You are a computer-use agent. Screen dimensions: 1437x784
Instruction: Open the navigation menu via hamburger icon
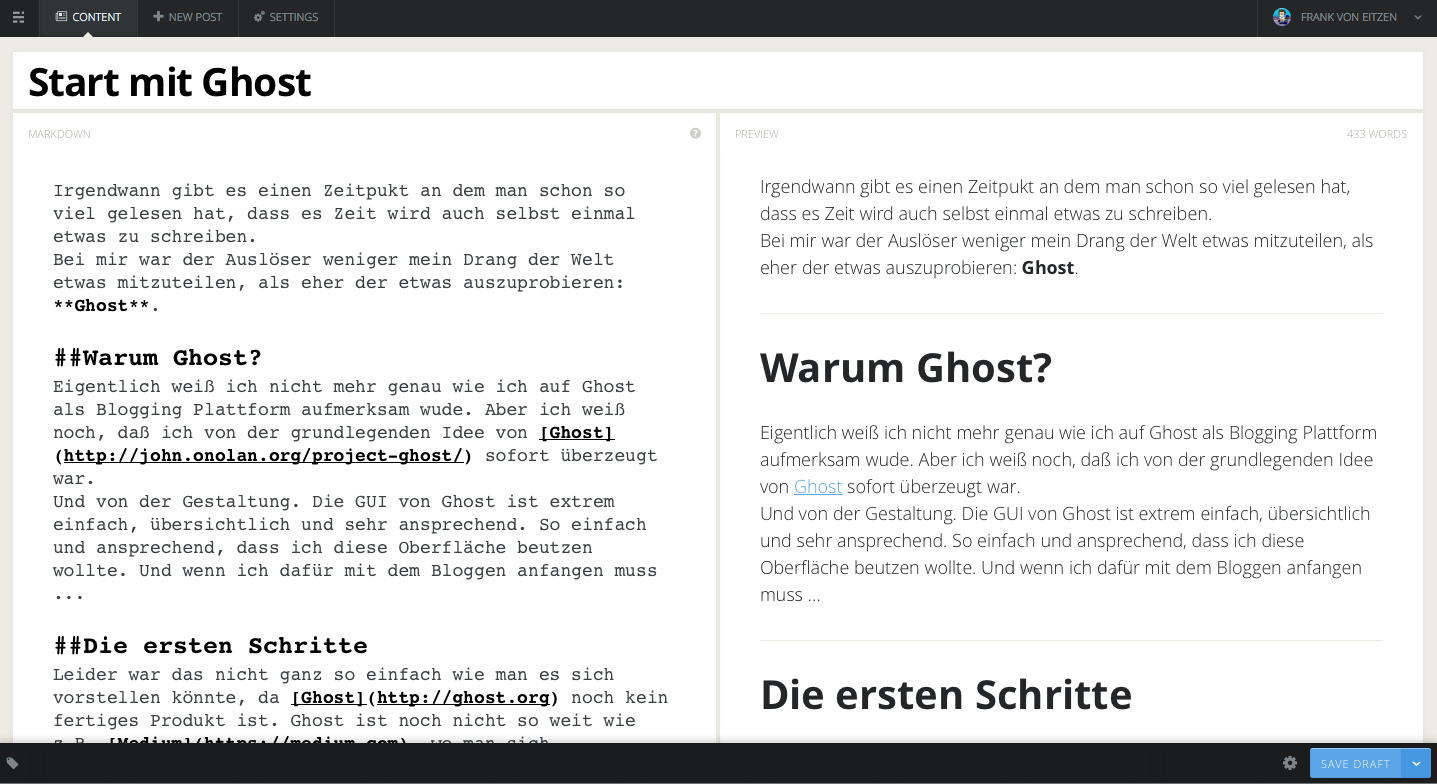[x=17, y=17]
